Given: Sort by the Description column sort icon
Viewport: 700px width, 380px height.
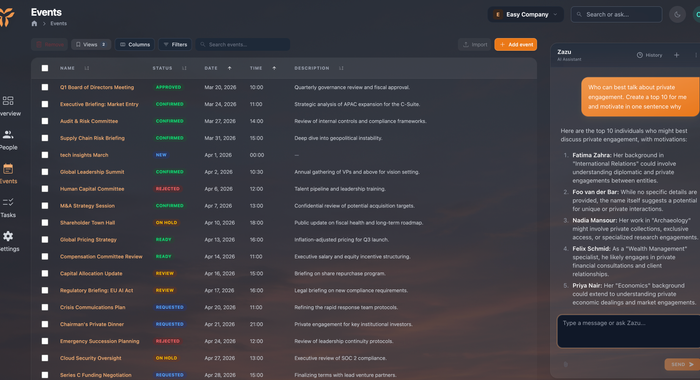Looking at the screenshot, I should click(341, 68).
